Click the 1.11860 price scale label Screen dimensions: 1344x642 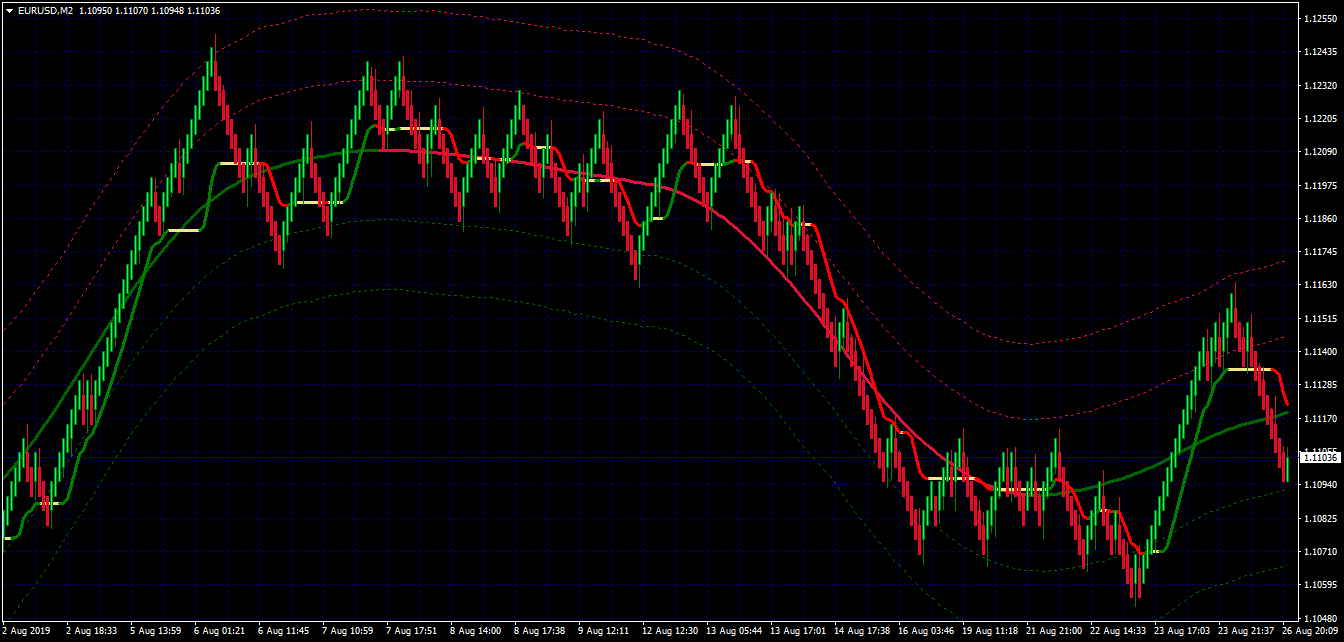click(x=1320, y=218)
